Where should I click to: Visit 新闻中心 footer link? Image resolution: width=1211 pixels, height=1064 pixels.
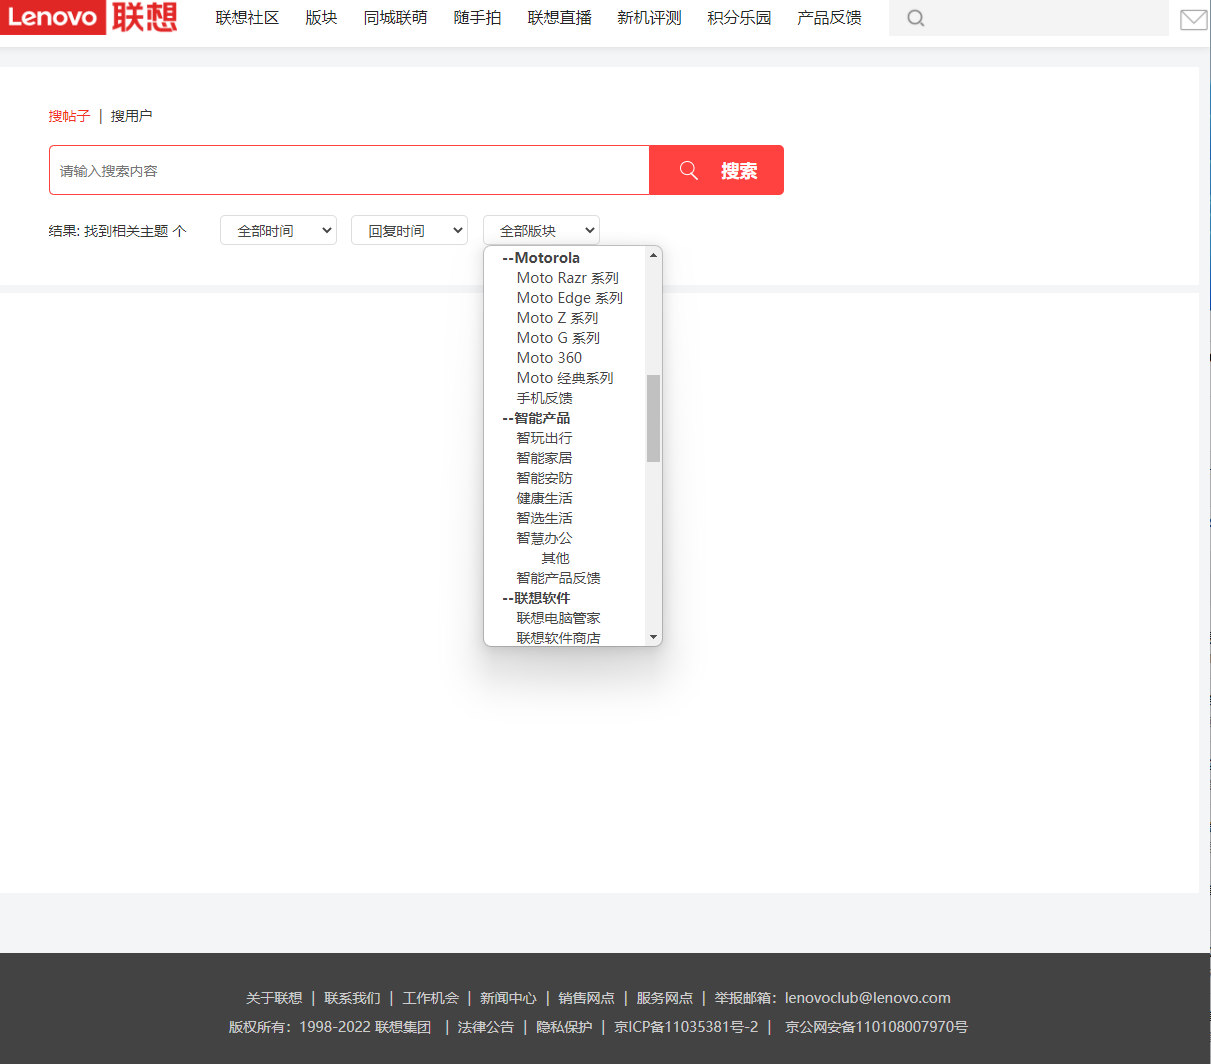point(508,998)
